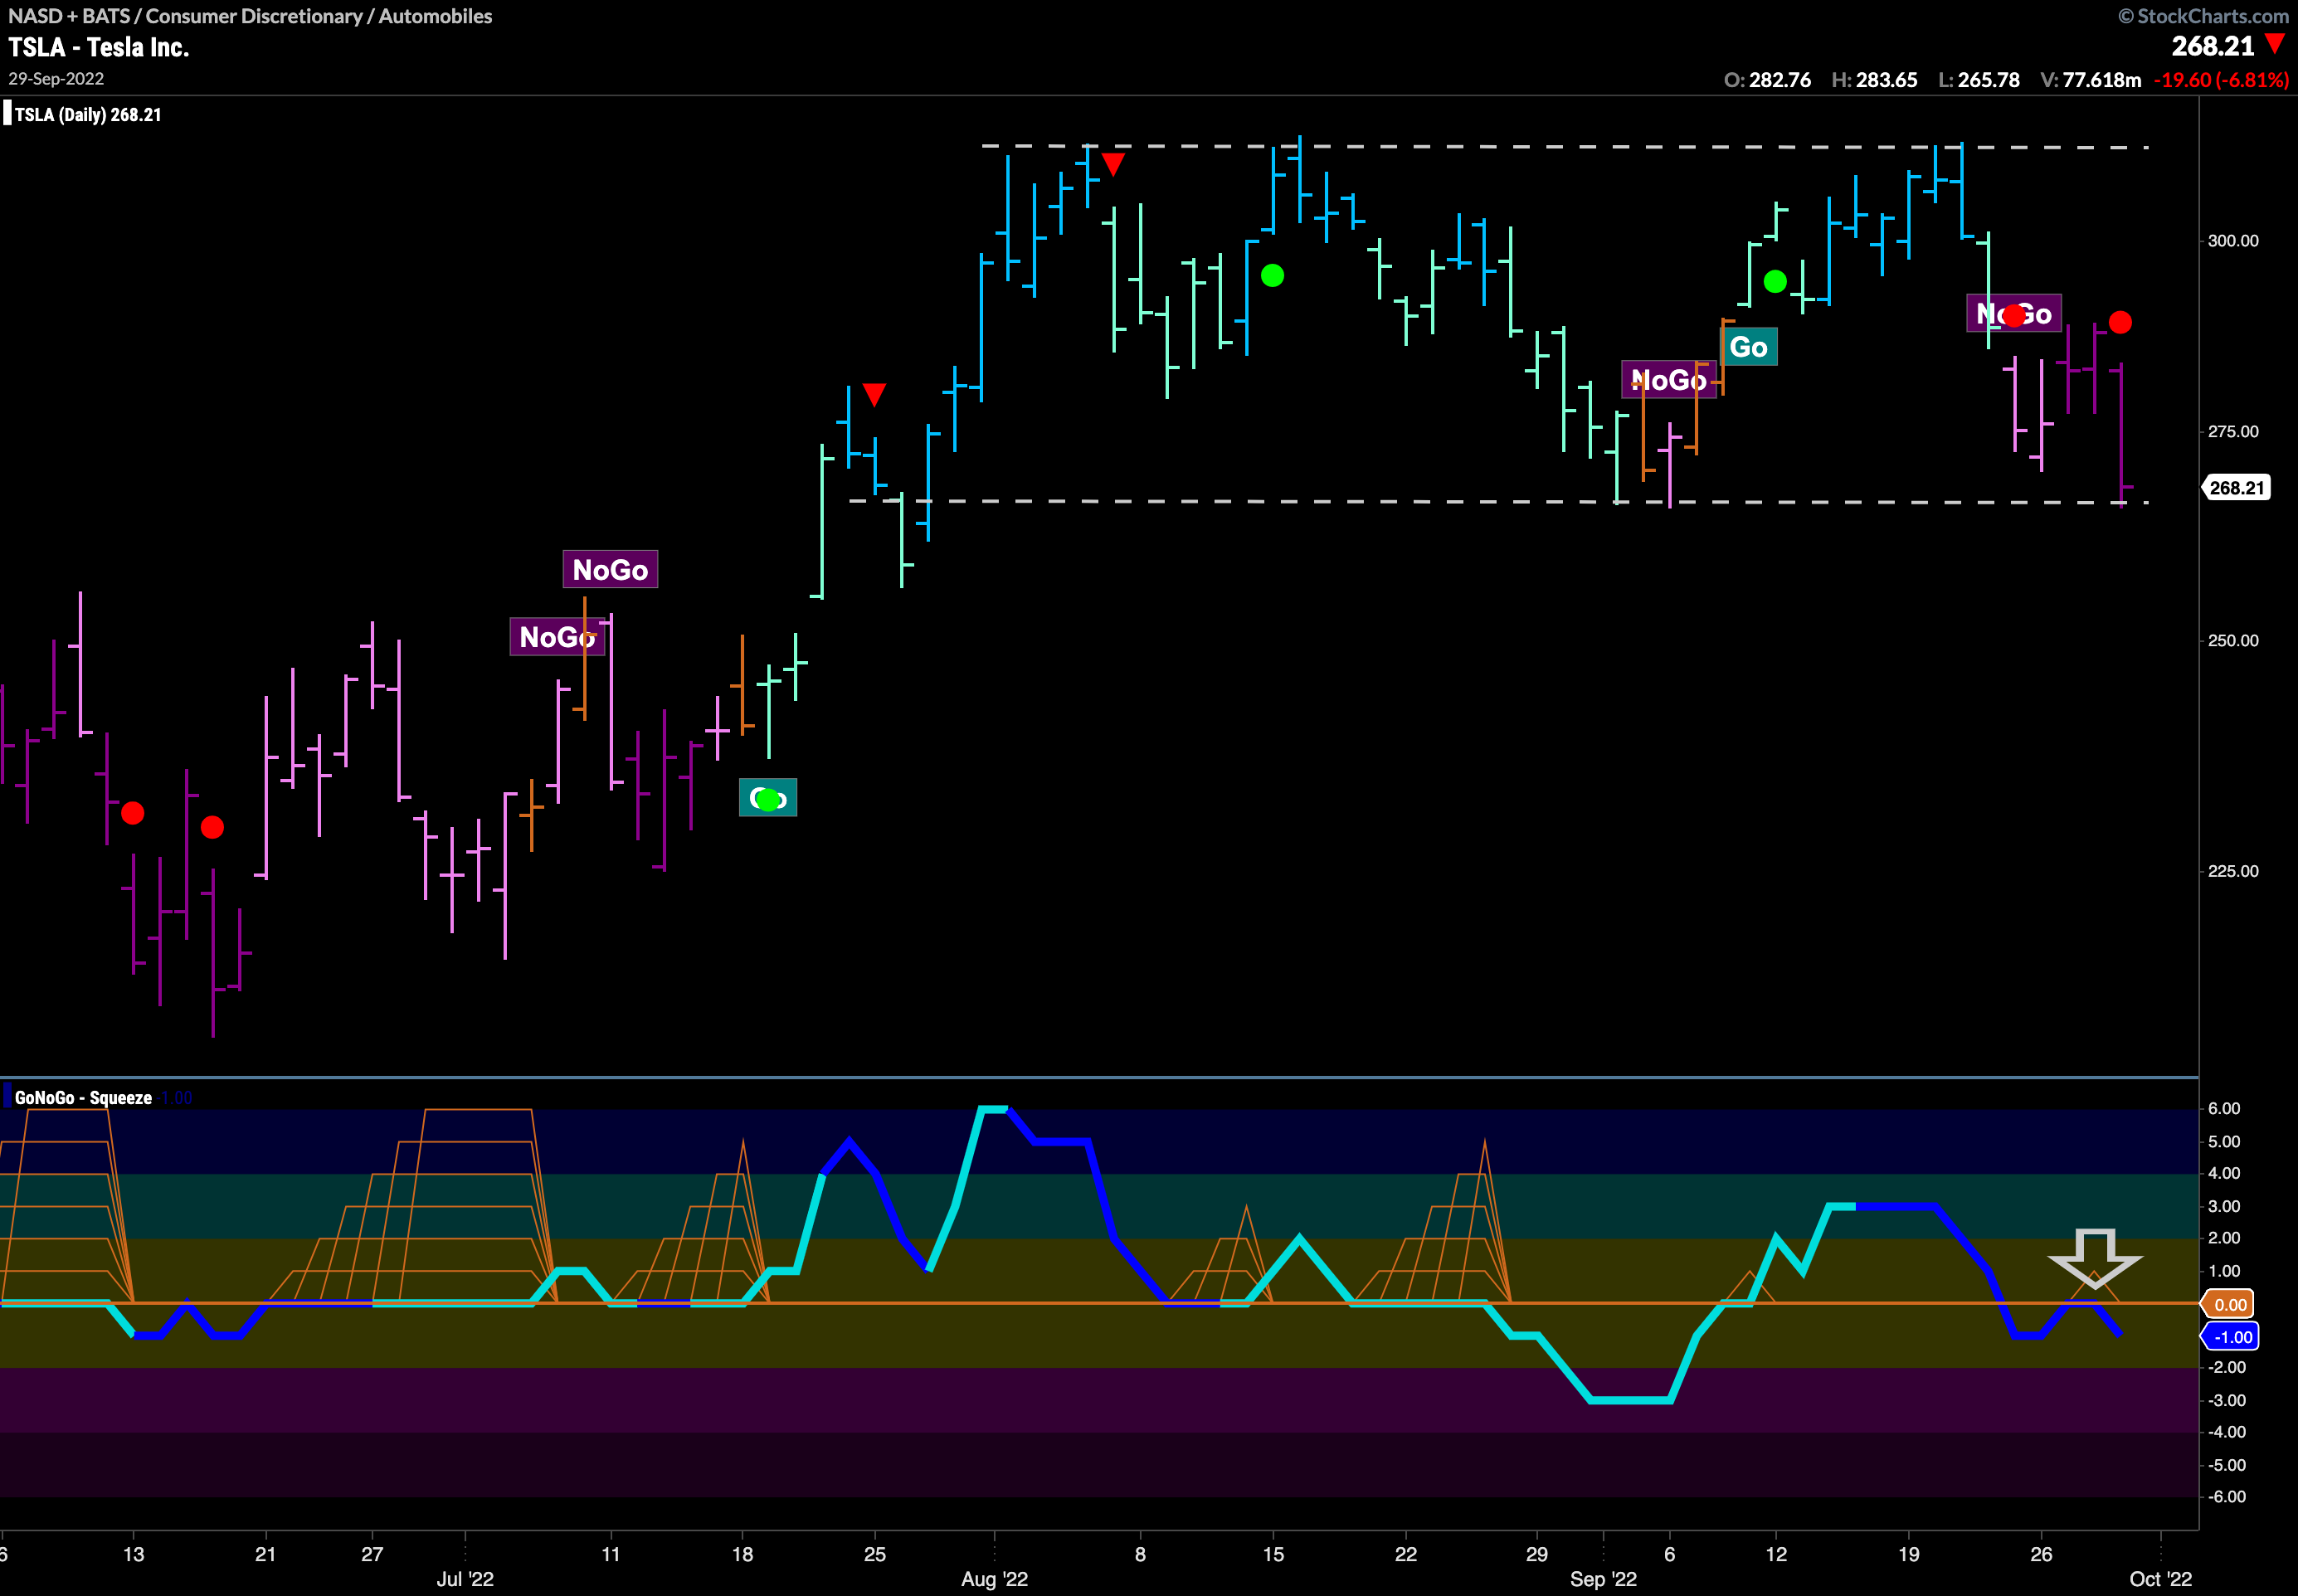
Task: Click the blue -1.00 oscillator value tag
Action: click(x=2230, y=1337)
